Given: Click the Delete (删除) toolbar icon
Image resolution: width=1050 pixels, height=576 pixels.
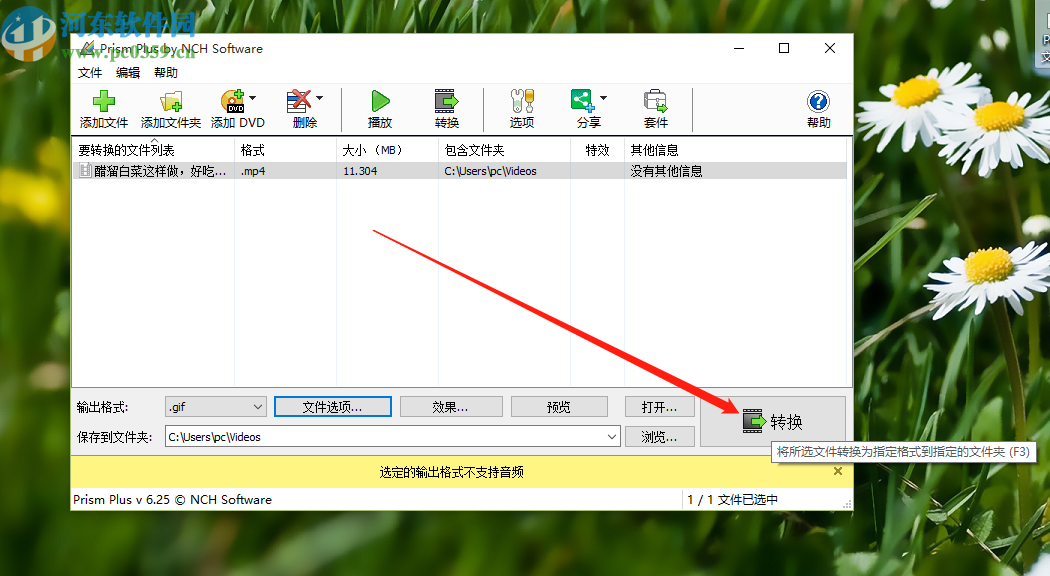Looking at the screenshot, I should click(x=299, y=101).
